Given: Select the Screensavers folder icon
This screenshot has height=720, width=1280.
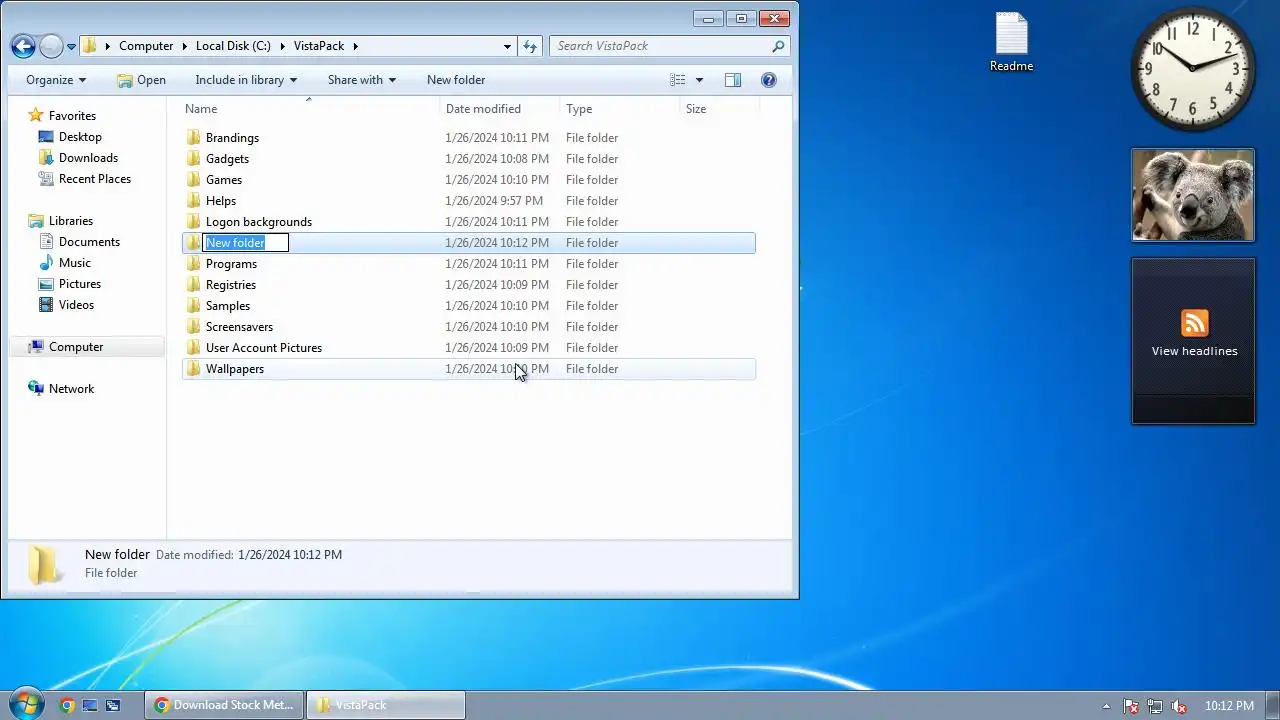Looking at the screenshot, I should 194,327.
